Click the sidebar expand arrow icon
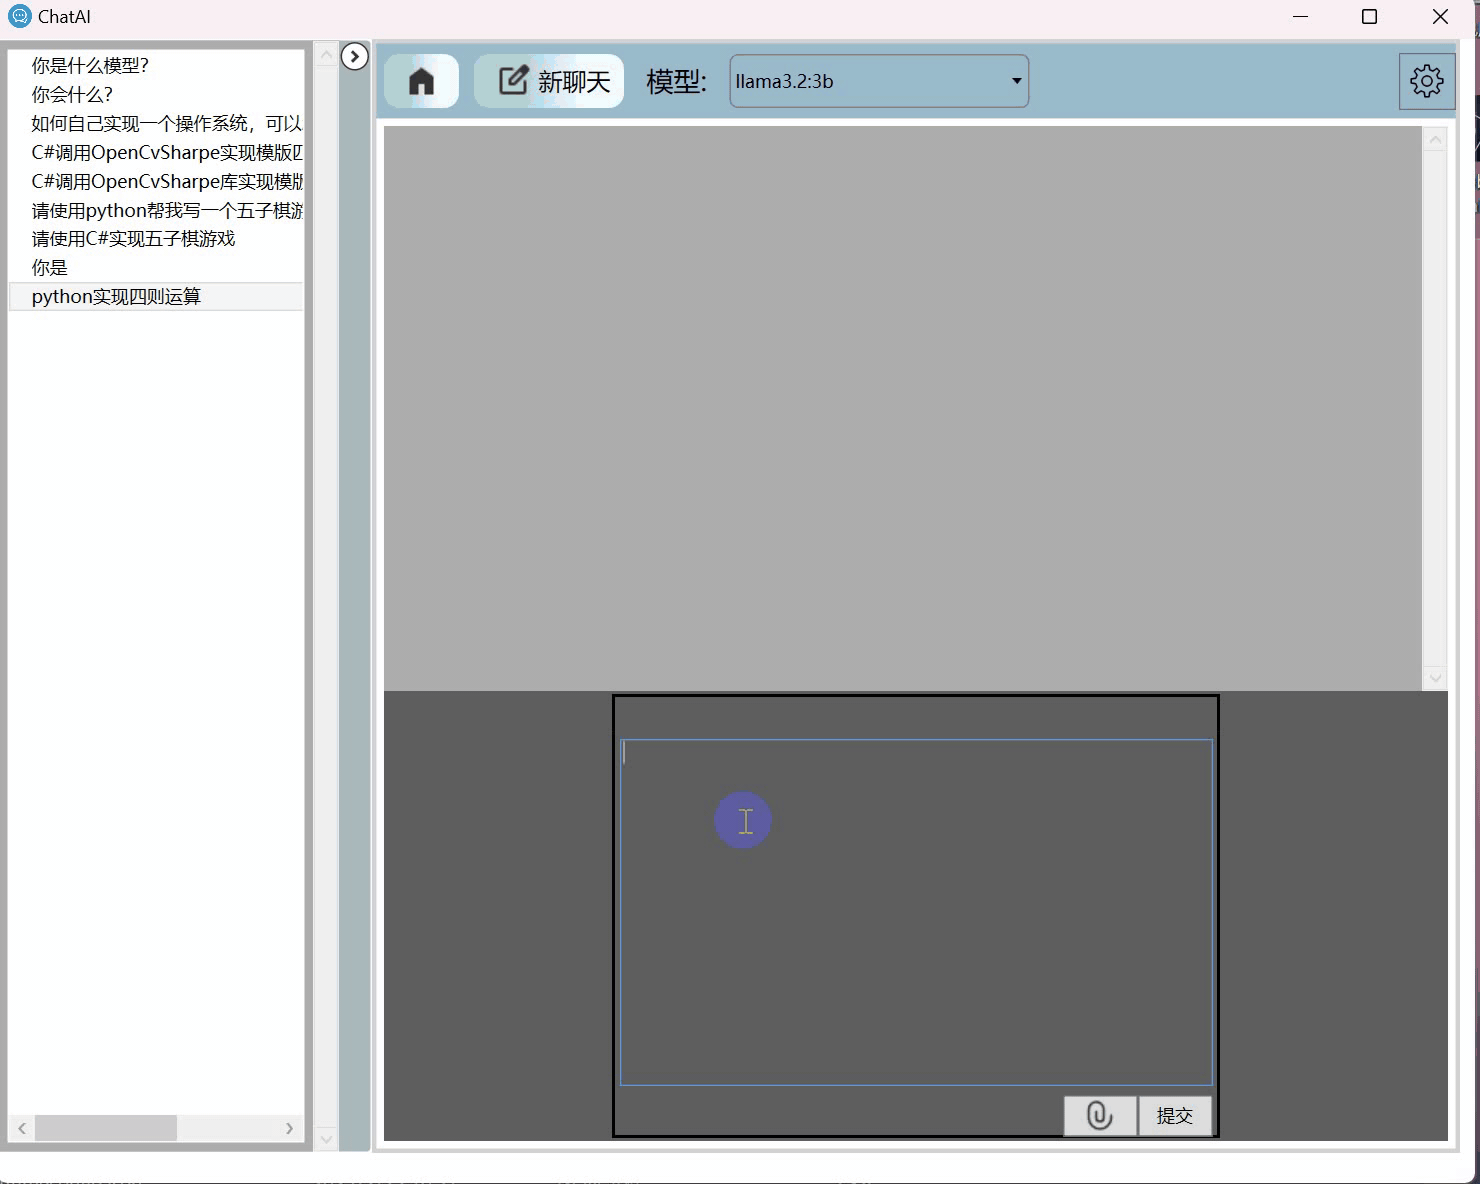1480x1184 pixels. 355,57
